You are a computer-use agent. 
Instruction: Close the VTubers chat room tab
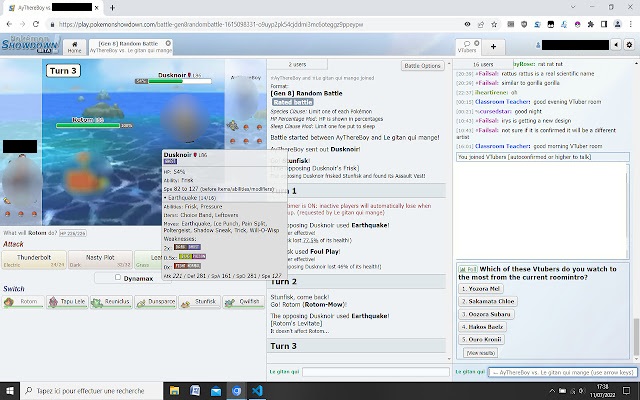click(x=476, y=43)
